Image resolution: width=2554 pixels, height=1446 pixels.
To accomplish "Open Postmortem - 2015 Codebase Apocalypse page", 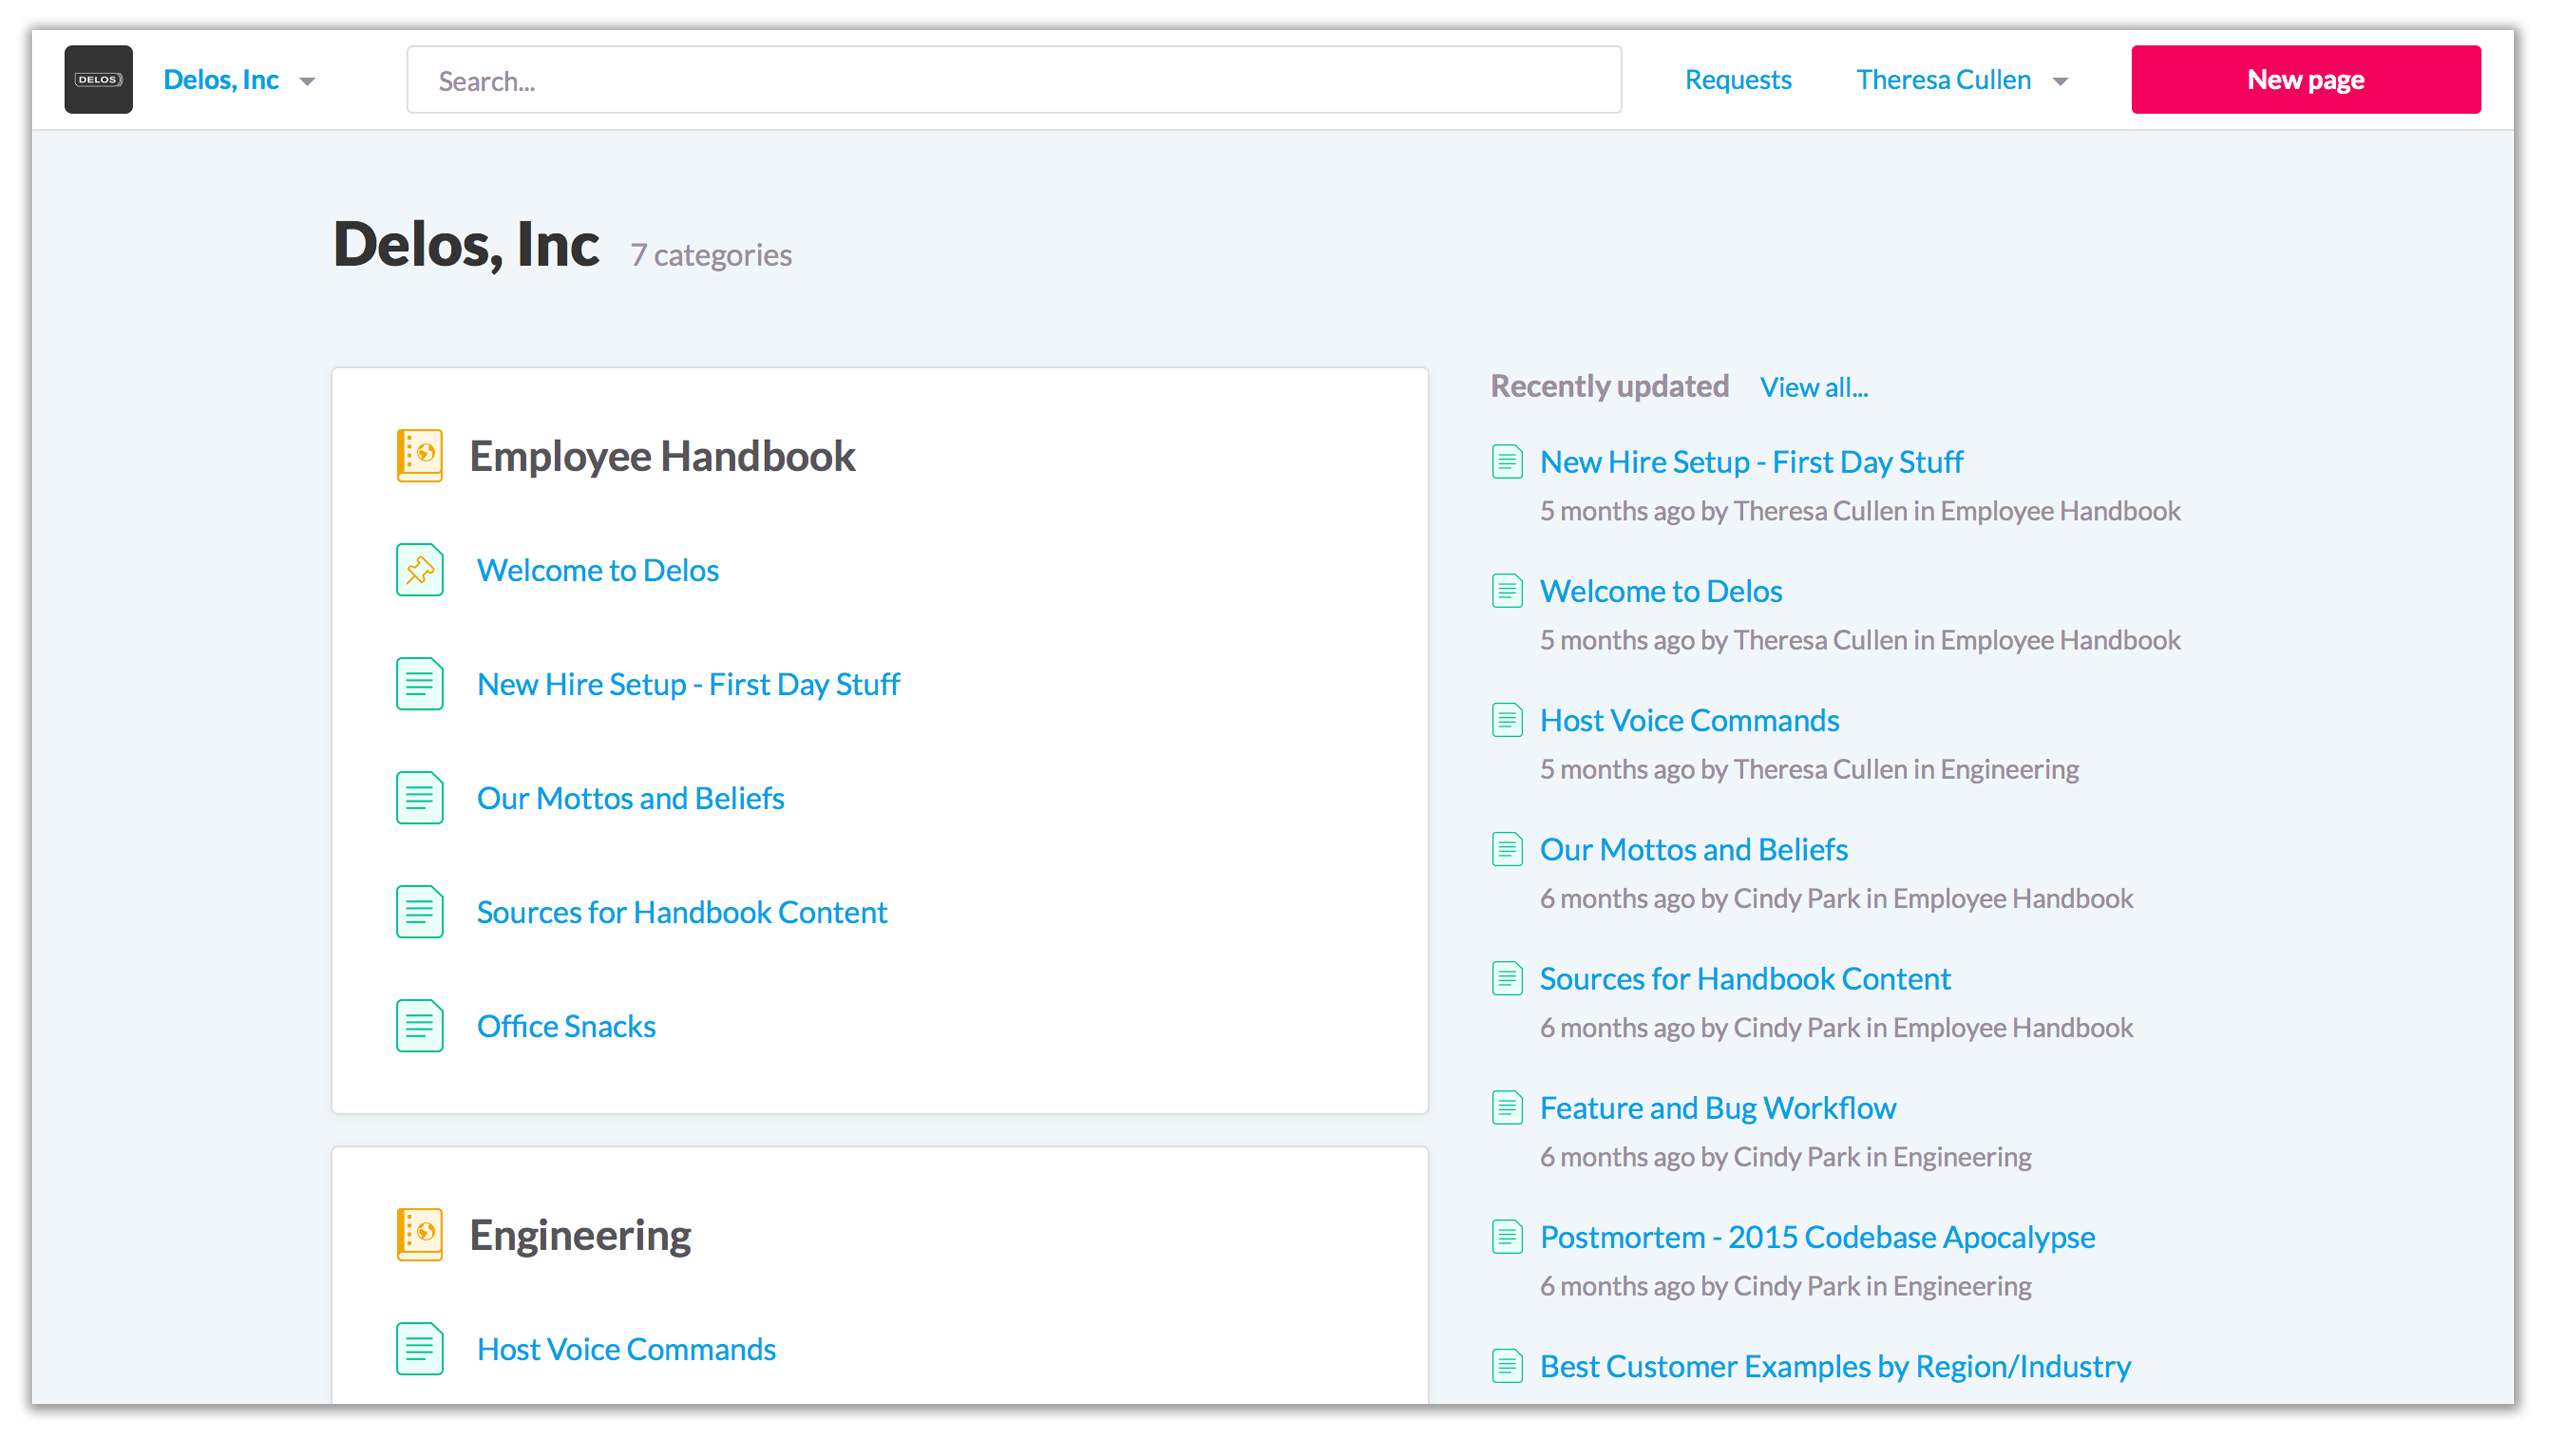I will point(1817,1237).
